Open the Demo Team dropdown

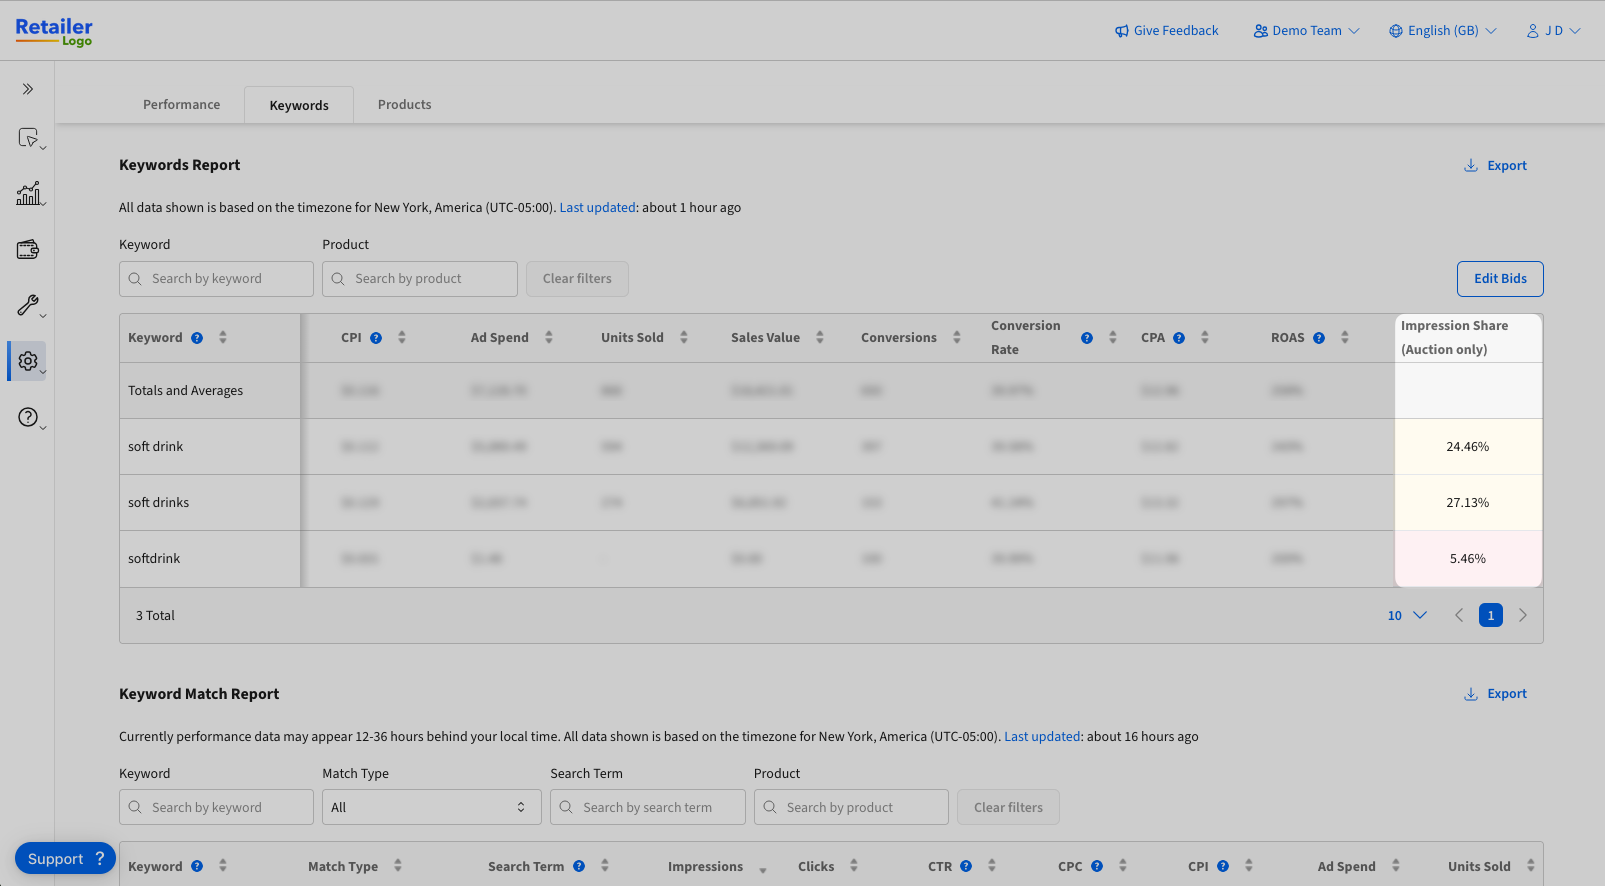point(1307,31)
